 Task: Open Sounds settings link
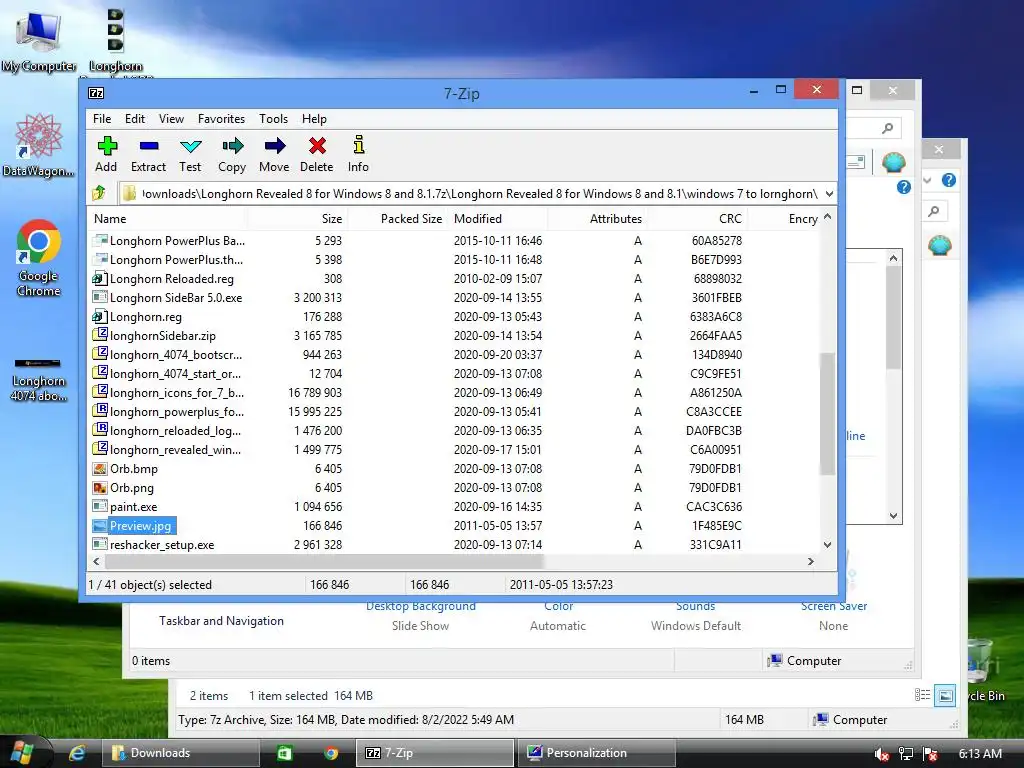click(x=696, y=606)
